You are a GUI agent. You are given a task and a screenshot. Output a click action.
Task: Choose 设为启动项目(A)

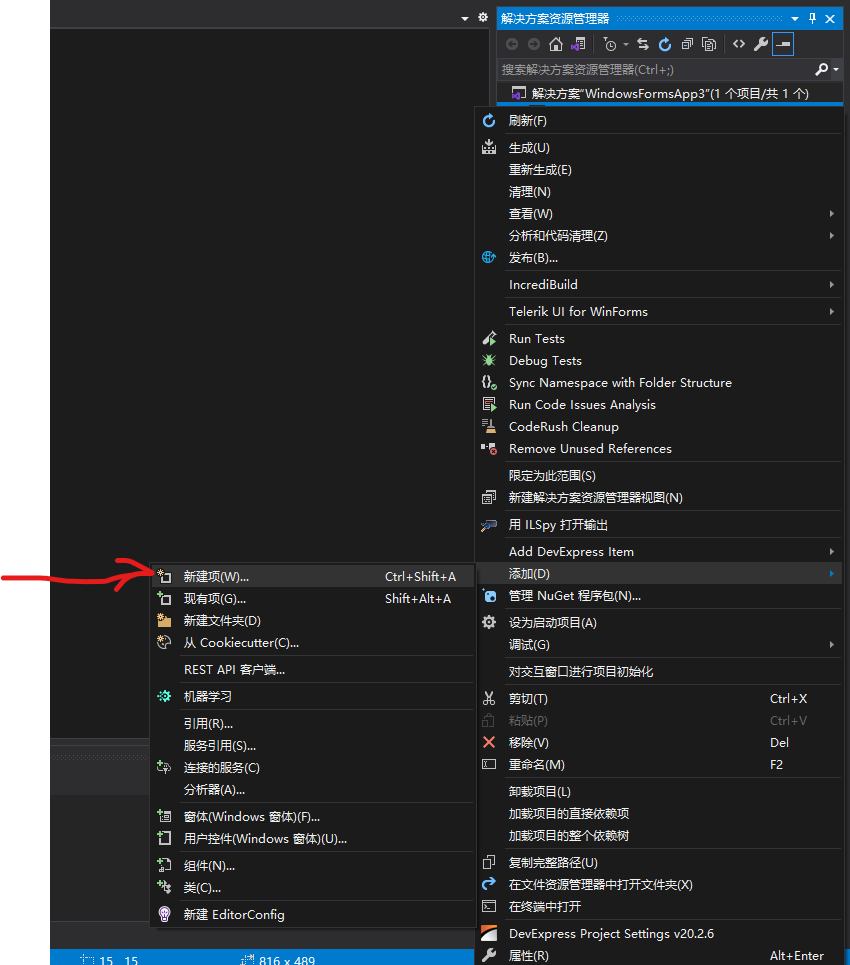coord(659,623)
